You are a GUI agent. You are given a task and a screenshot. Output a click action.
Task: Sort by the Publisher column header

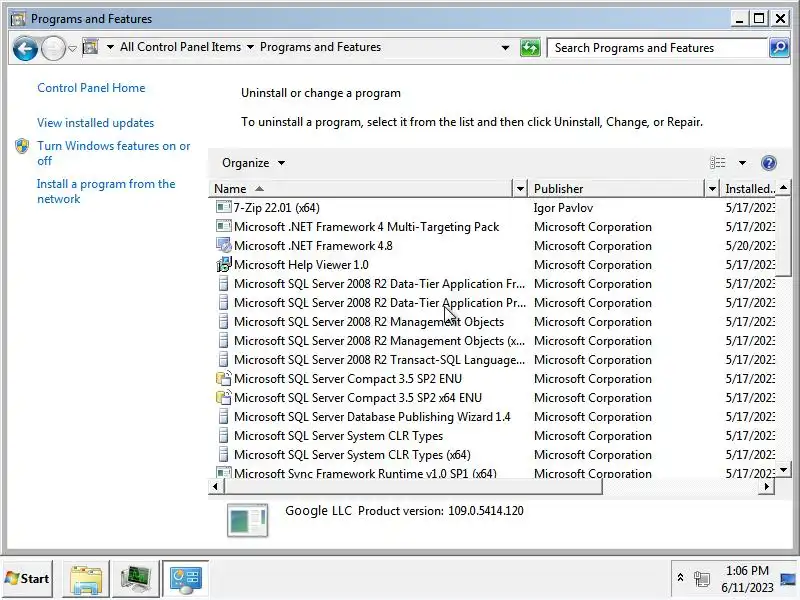point(617,189)
